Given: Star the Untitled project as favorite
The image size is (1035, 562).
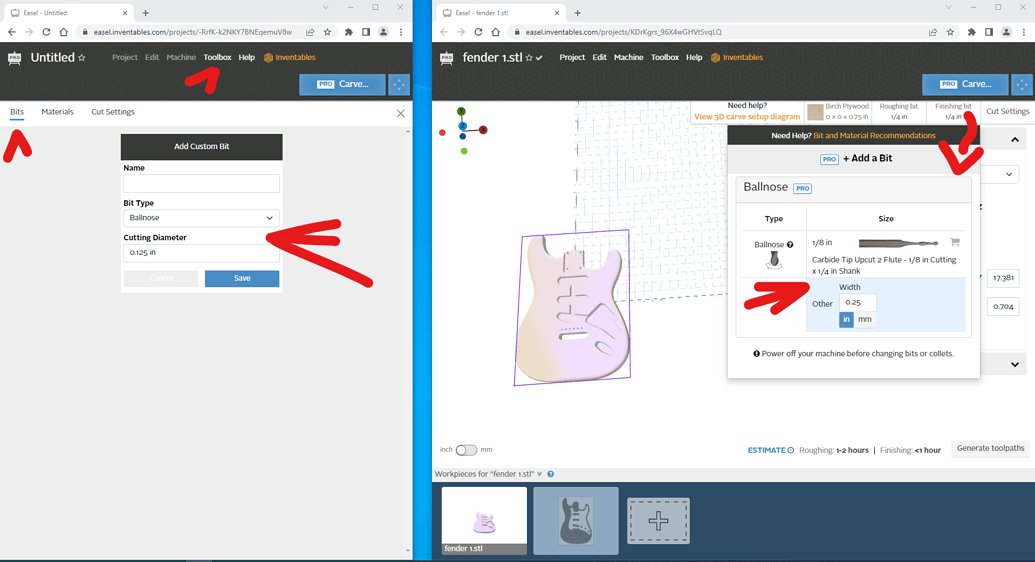Looking at the screenshot, I should (82, 58).
